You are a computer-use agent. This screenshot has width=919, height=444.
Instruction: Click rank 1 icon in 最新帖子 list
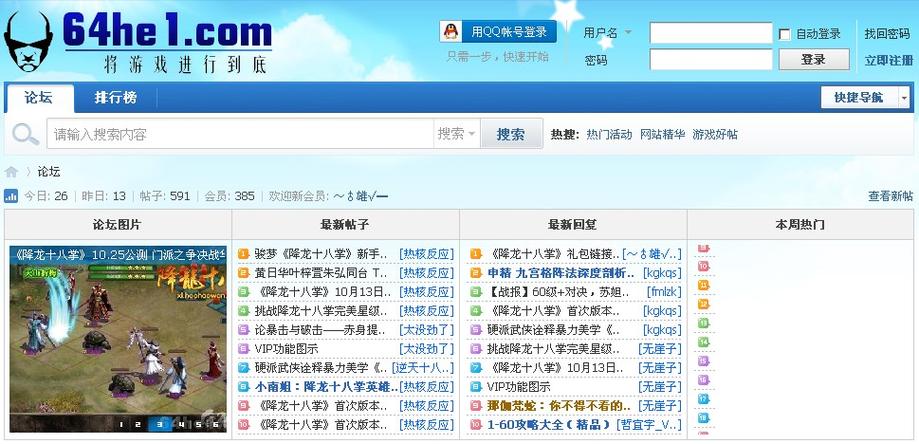[x=244, y=254]
